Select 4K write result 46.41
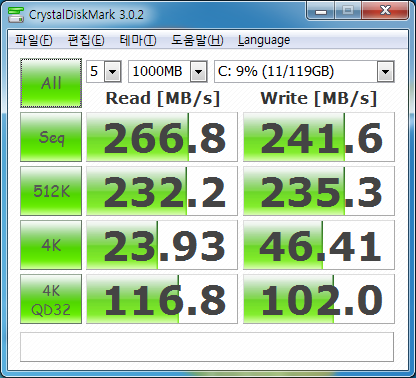Screen dimensions: 416x378 319,245
